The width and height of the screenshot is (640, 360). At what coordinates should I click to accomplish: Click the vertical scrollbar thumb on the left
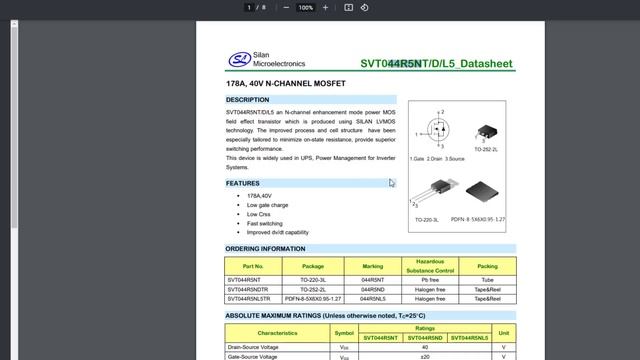coord(14,127)
